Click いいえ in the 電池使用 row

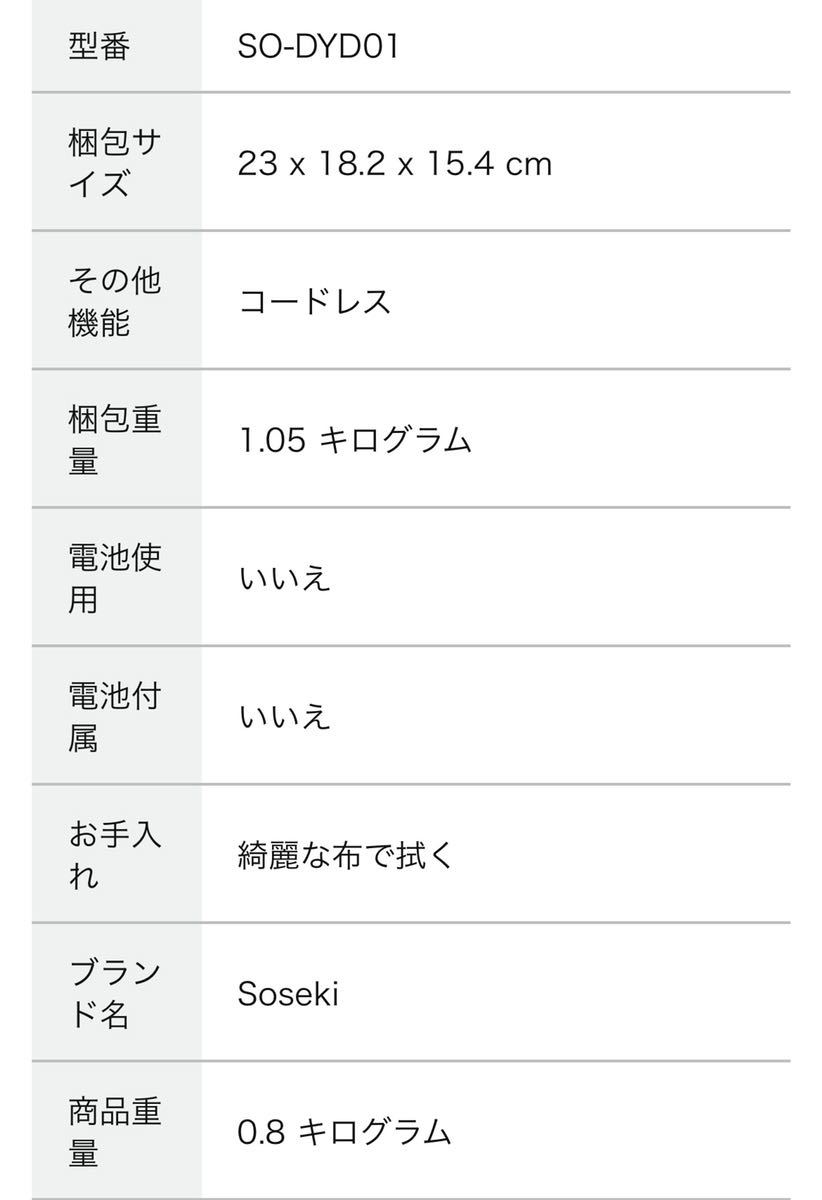pyautogui.click(x=284, y=578)
